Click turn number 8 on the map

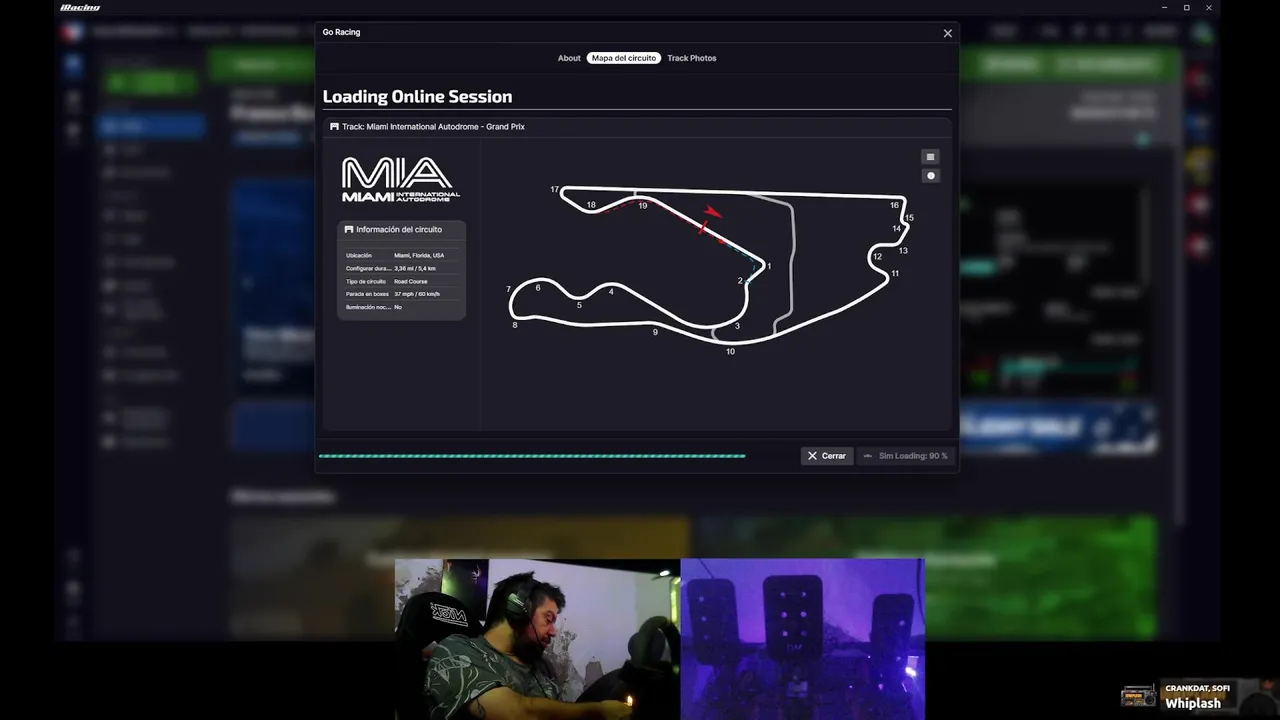point(515,325)
